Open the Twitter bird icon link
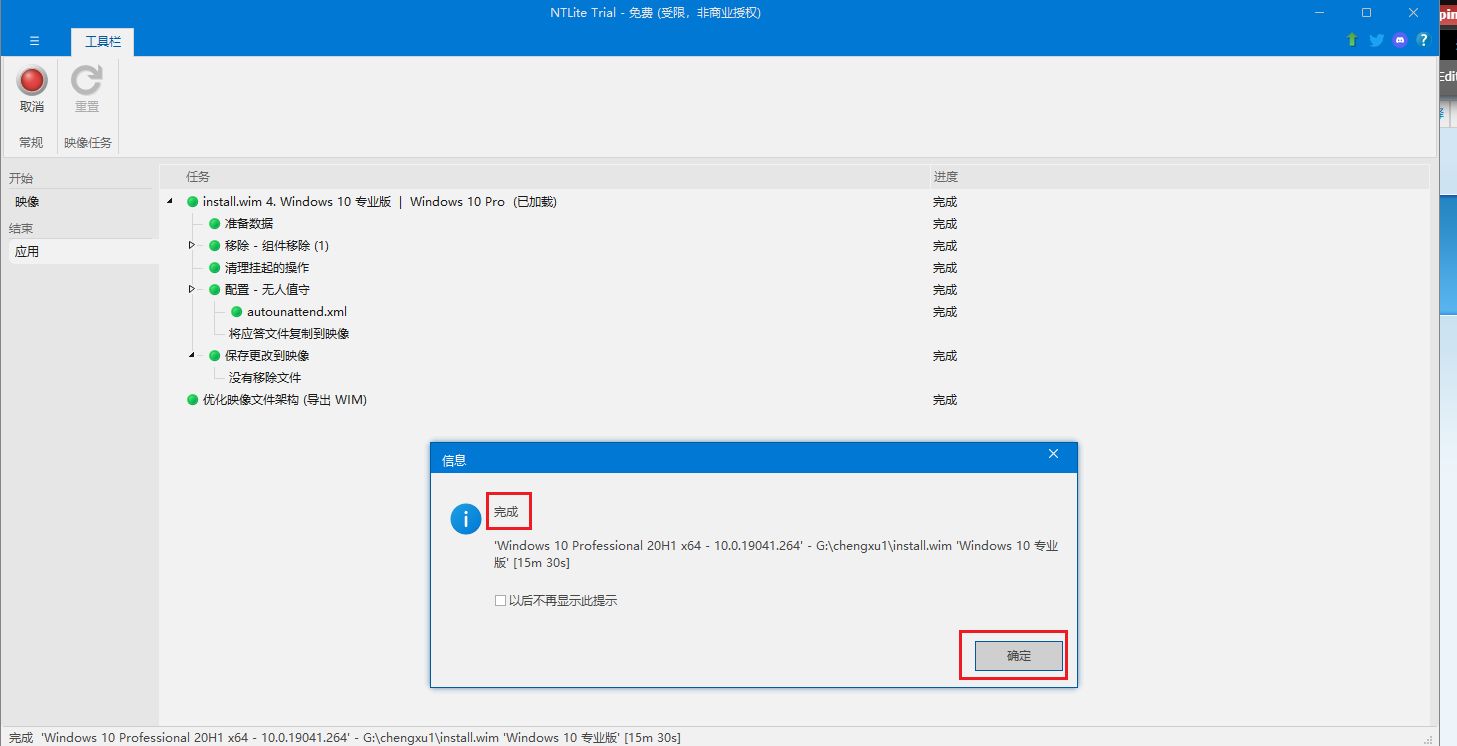The height and width of the screenshot is (746, 1457). pyautogui.click(x=1376, y=40)
